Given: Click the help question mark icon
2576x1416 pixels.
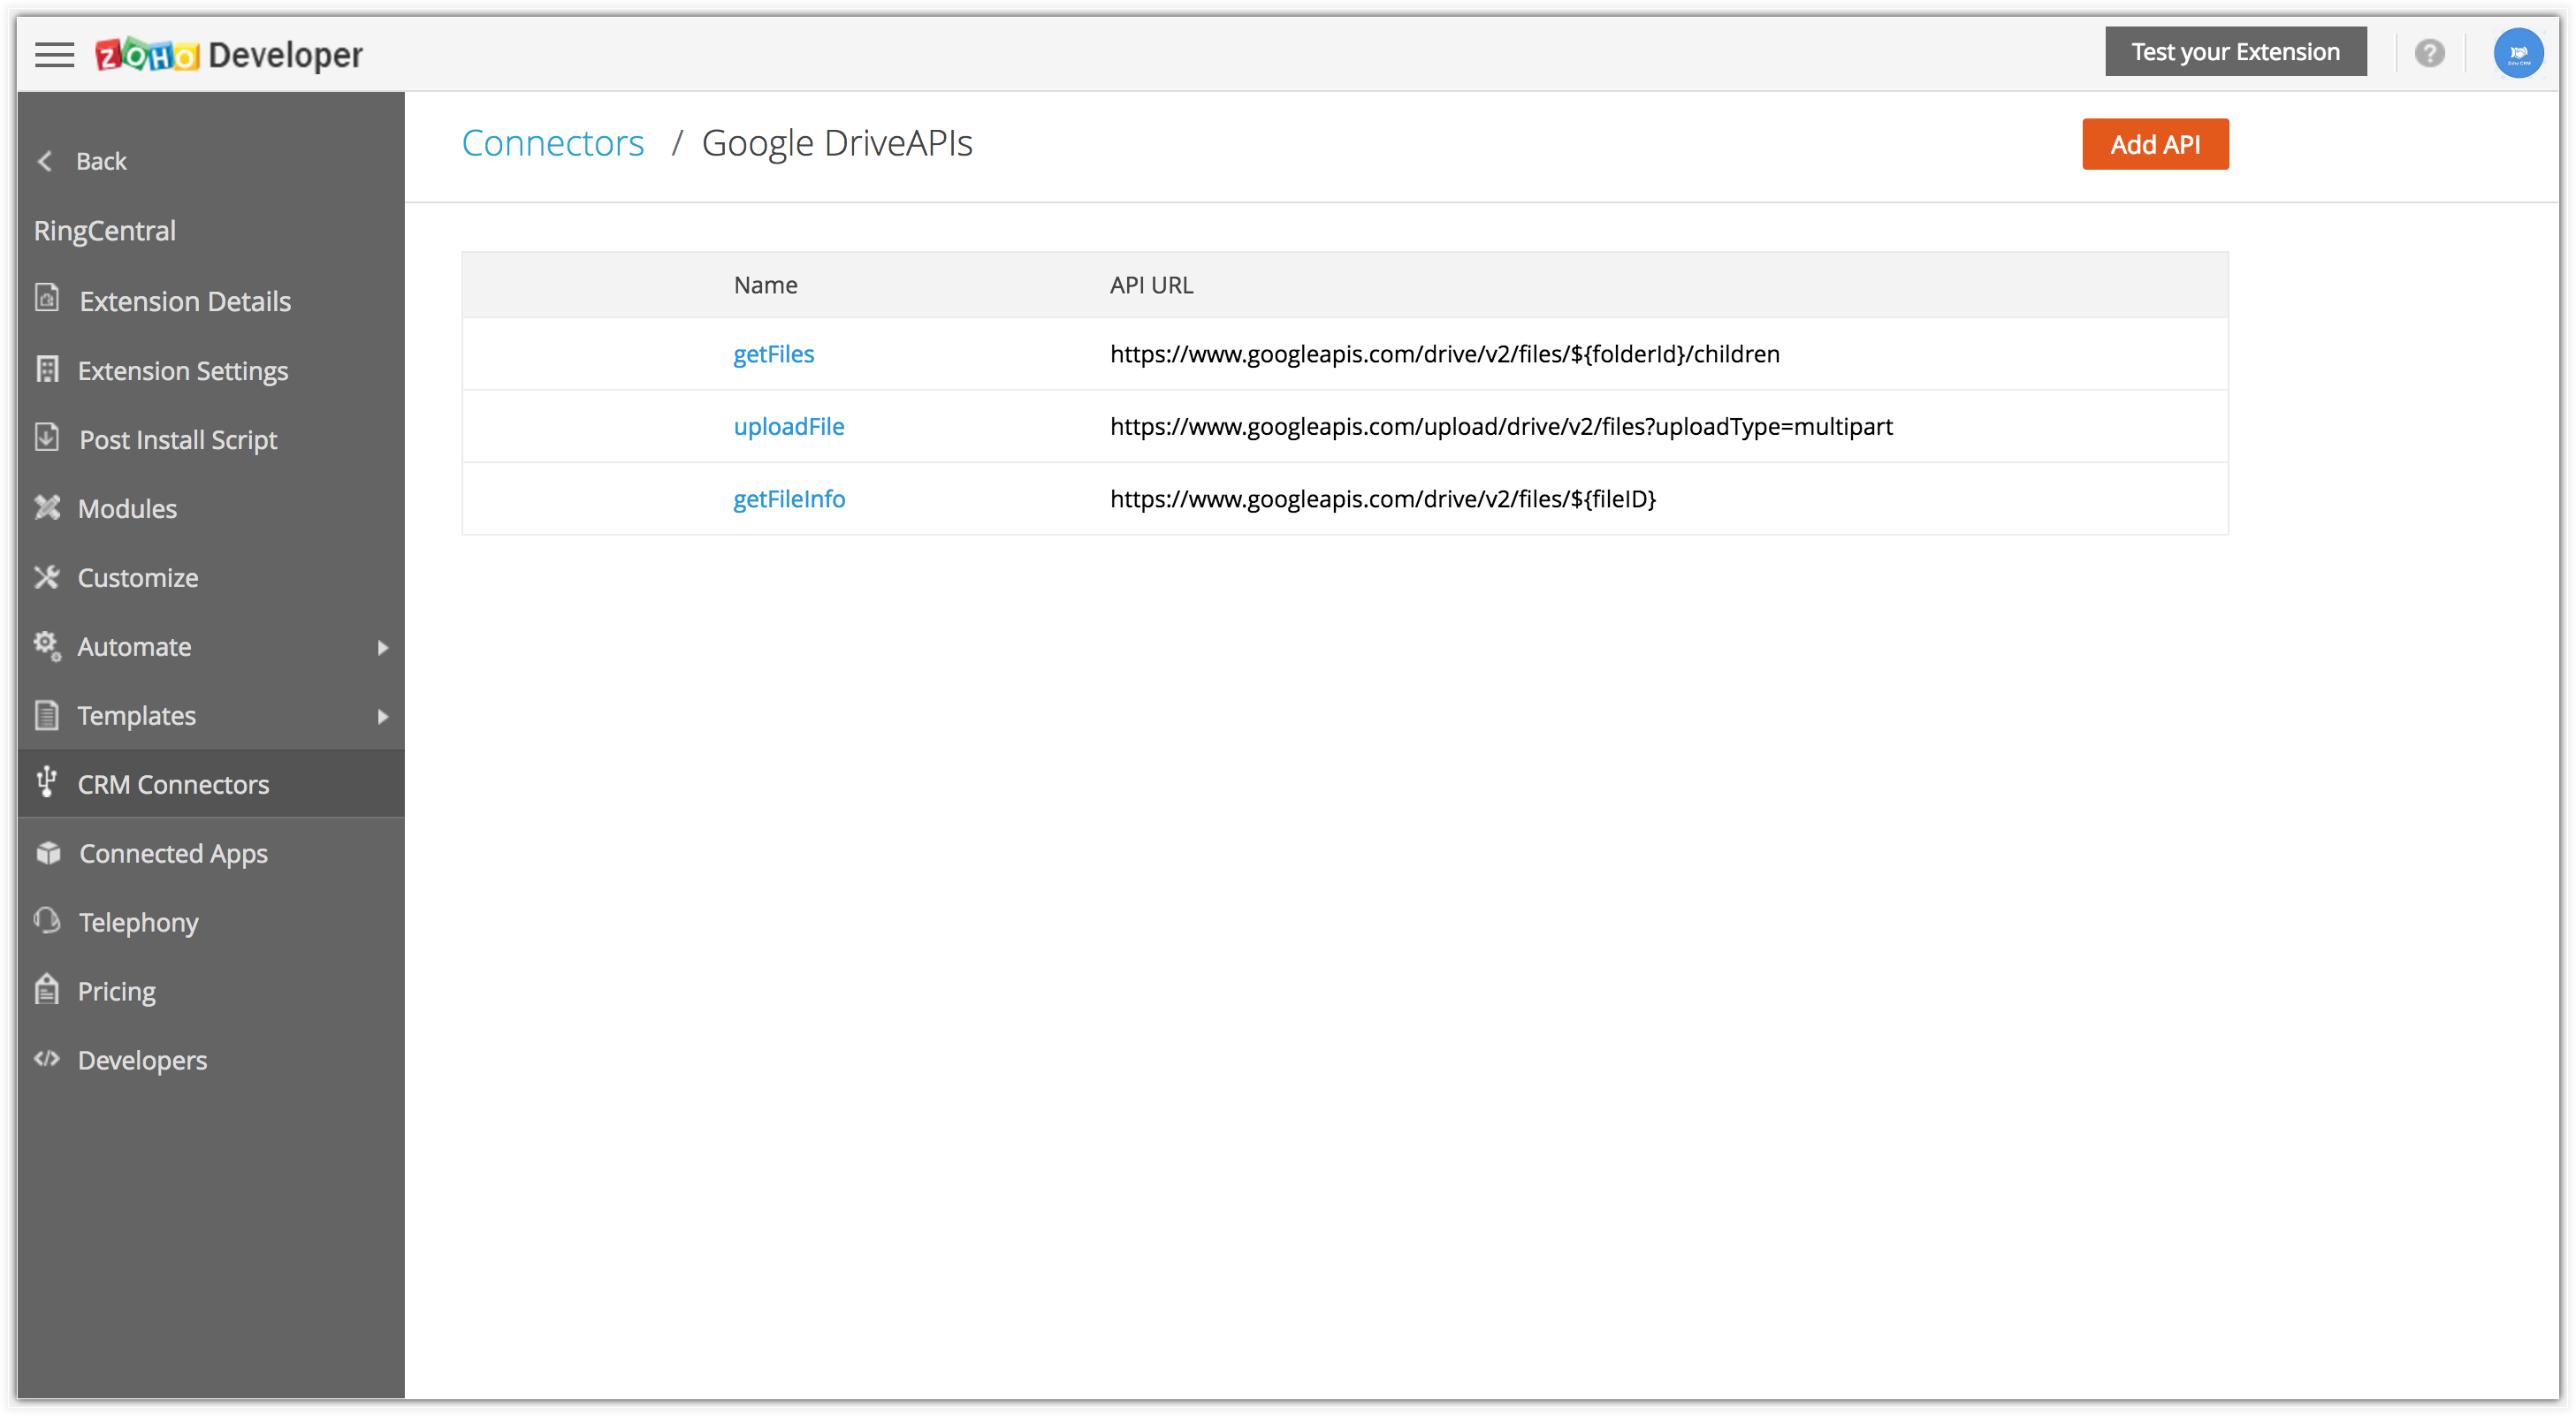Looking at the screenshot, I should pos(2429,53).
